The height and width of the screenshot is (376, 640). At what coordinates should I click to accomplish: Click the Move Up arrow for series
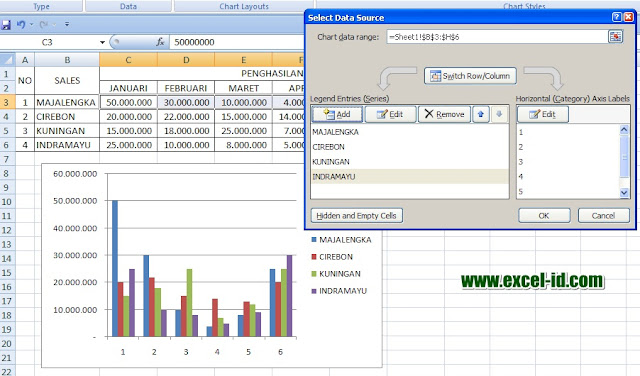pos(481,114)
